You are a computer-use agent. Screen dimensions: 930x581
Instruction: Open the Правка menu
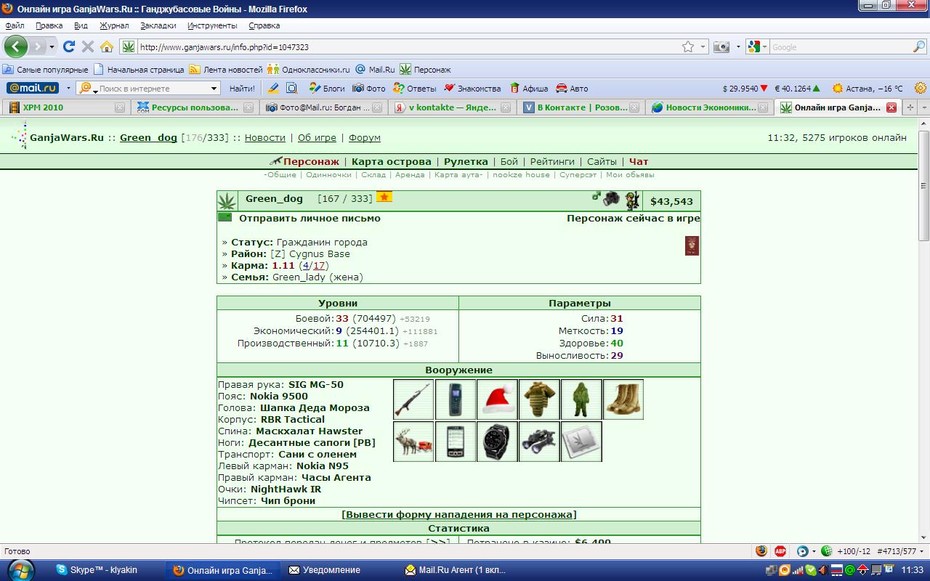pyautogui.click(x=49, y=25)
